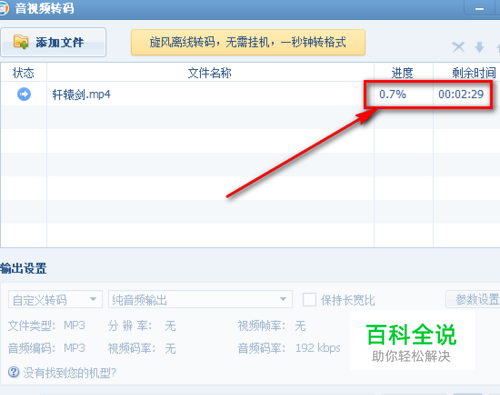
Task: Click the blue arrow status icon for 轩辕剑.mp4
Action: click(x=24, y=94)
